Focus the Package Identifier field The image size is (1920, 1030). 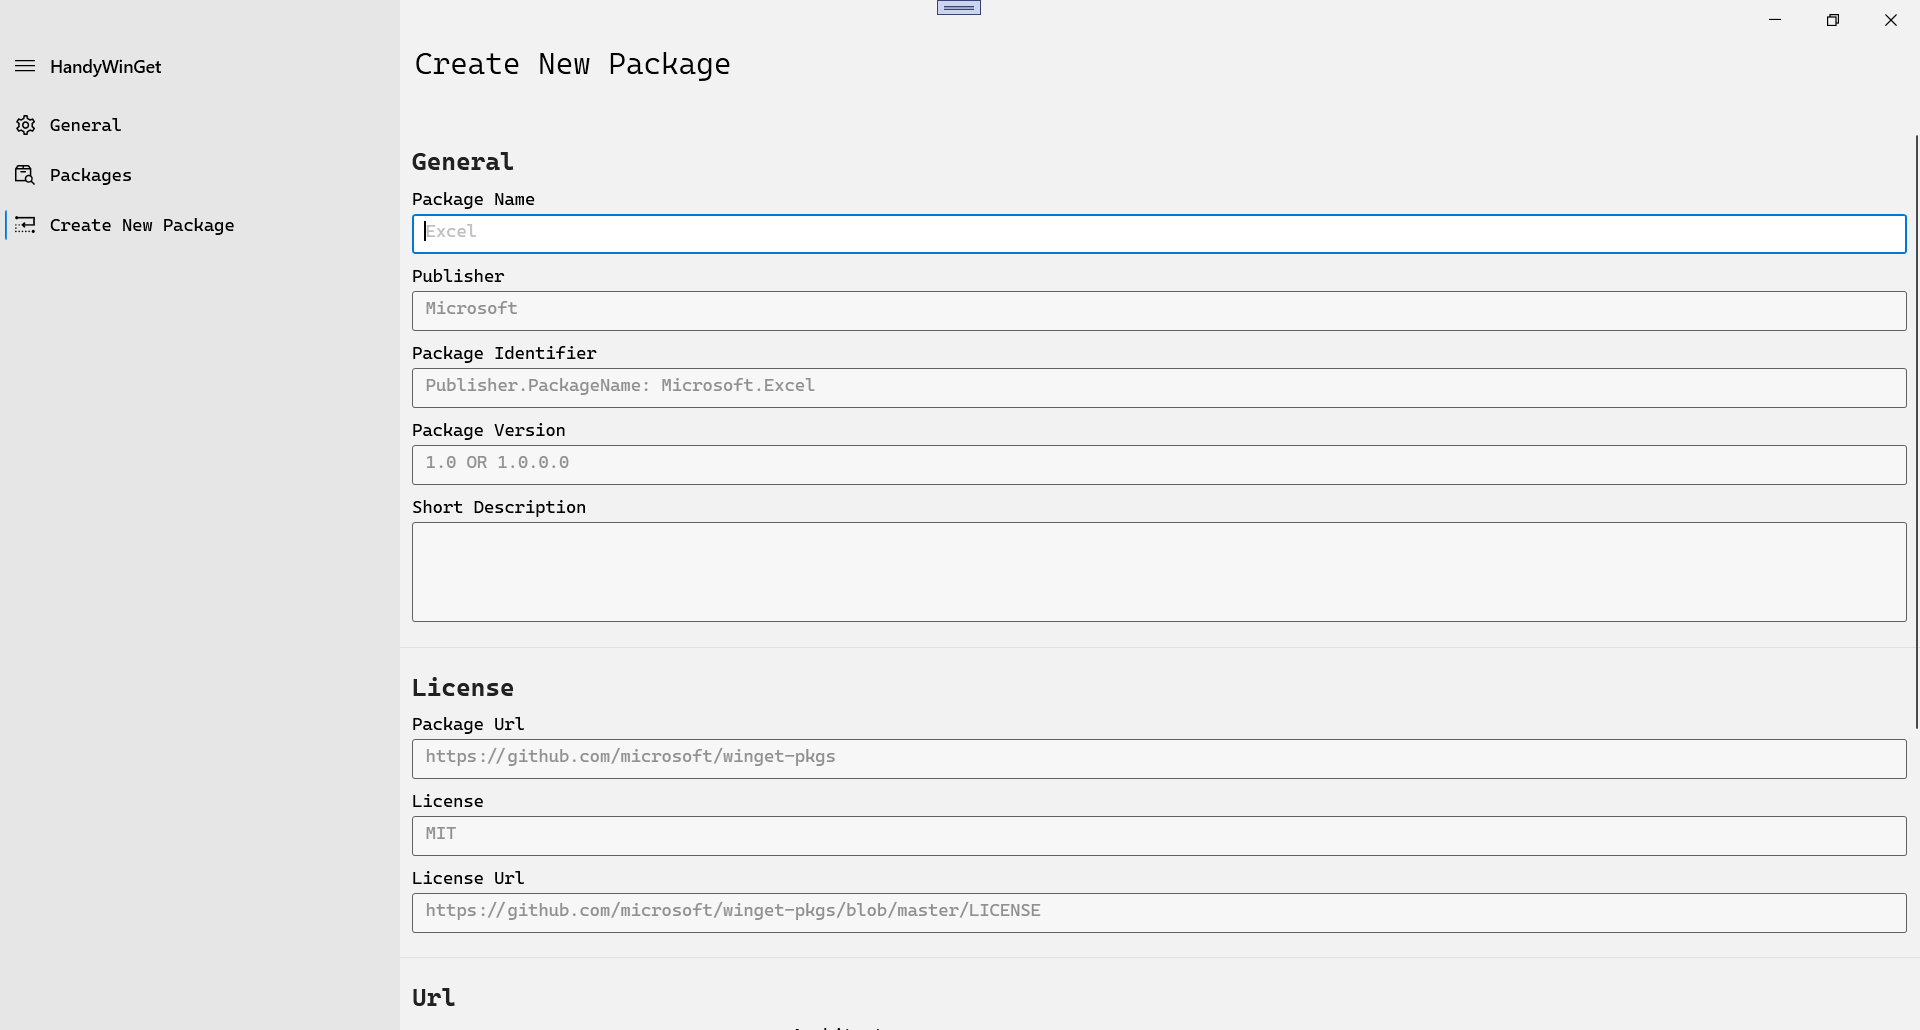(x=1159, y=387)
